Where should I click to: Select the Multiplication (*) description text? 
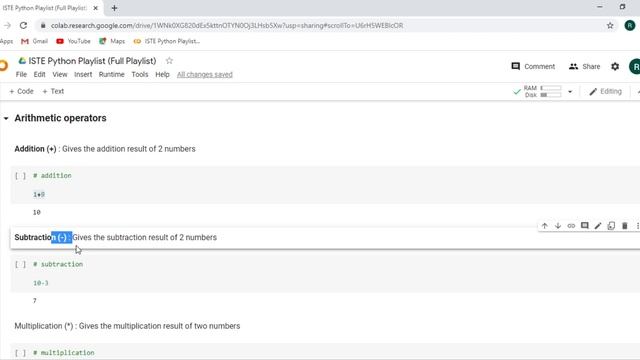point(127,326)
